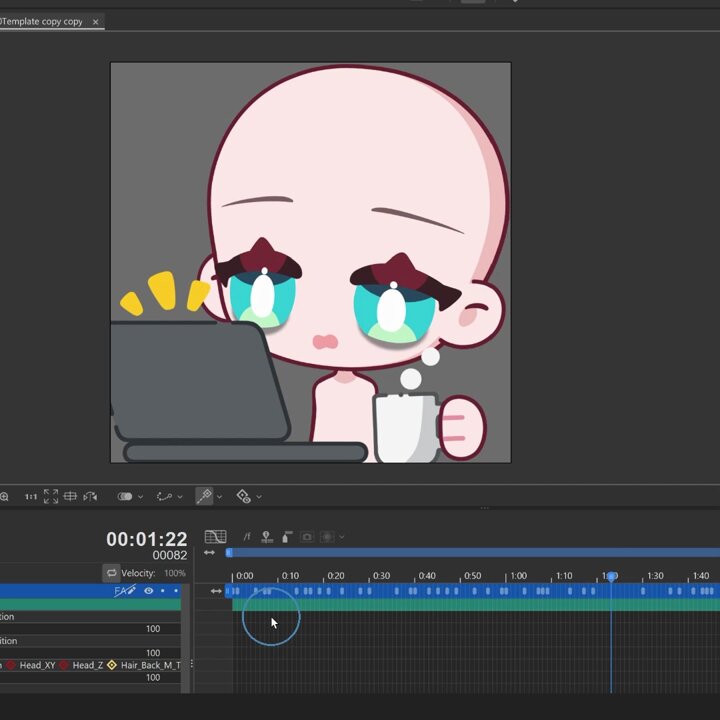Click the flip view horizontally icon
This screenshot has height=720, width=720.
(x=90, y=496)
